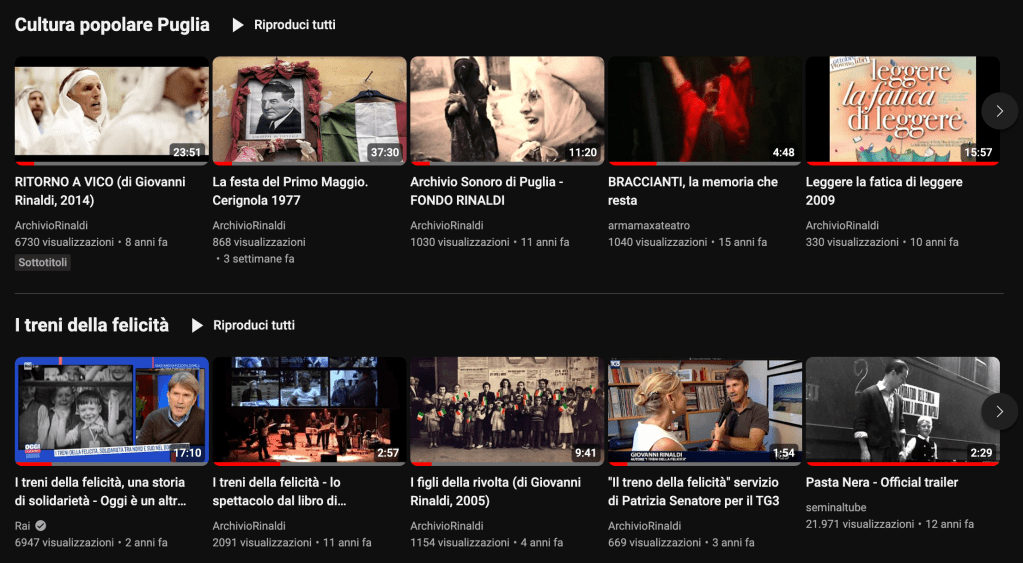
Task: Open RITORNO A VICO video thumbnail
Action: point(111,109)
